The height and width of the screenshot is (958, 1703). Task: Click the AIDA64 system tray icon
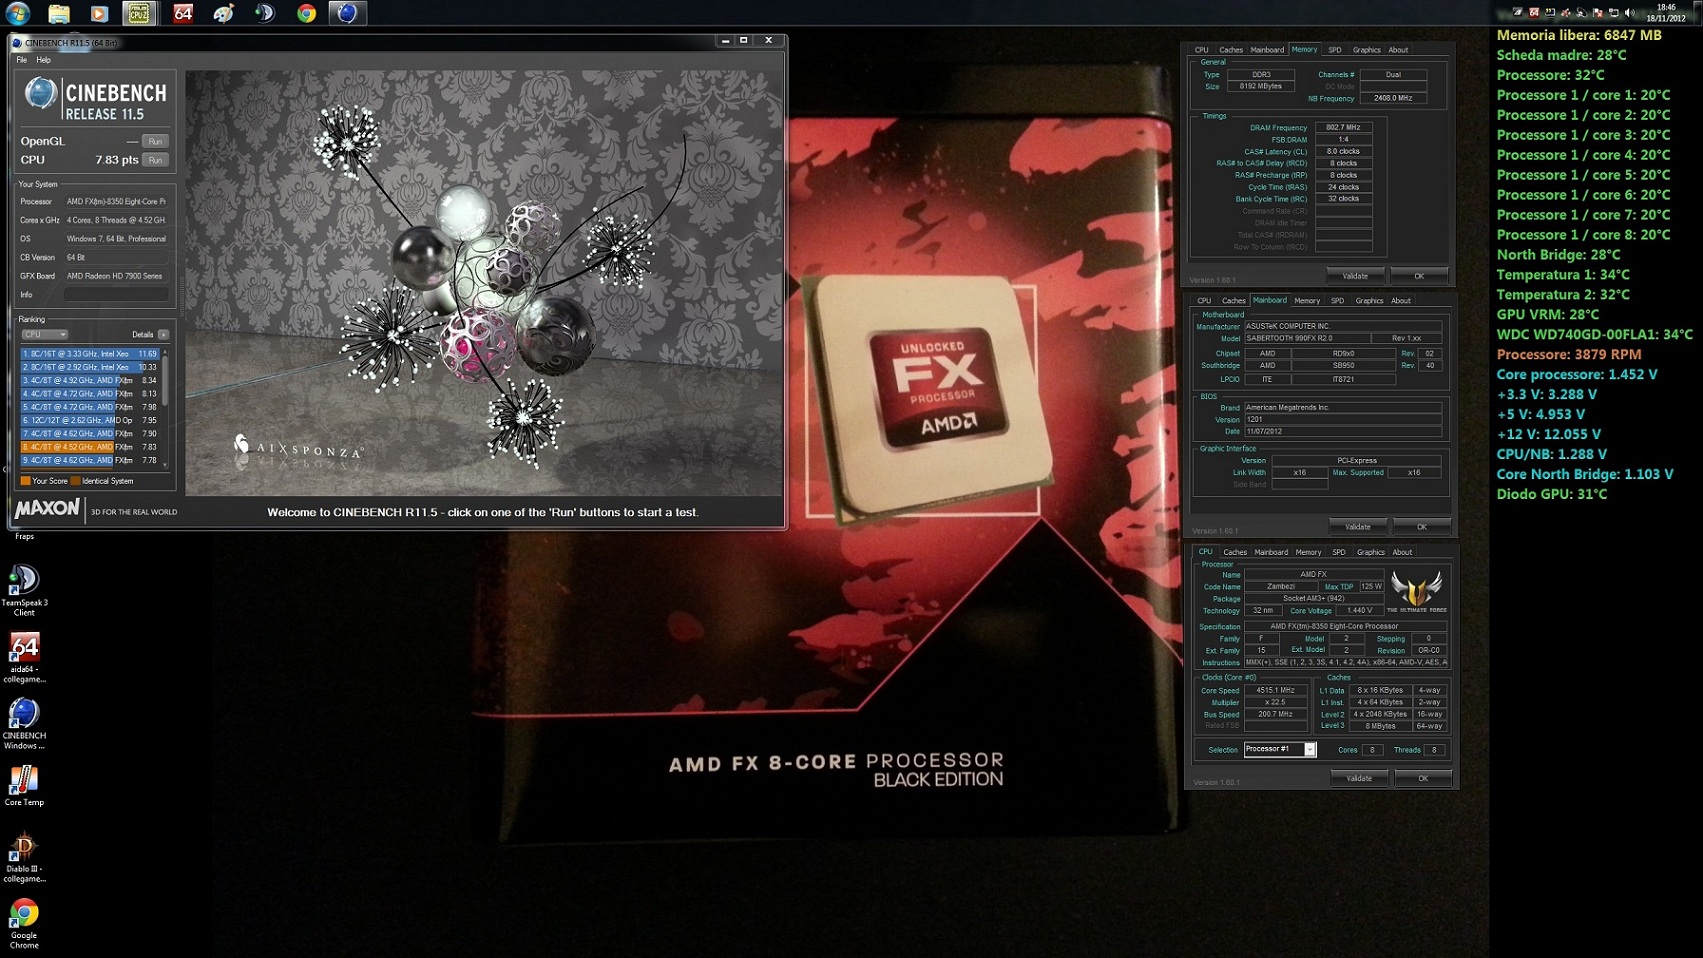pyautogui.click(x=1534, y=12)
